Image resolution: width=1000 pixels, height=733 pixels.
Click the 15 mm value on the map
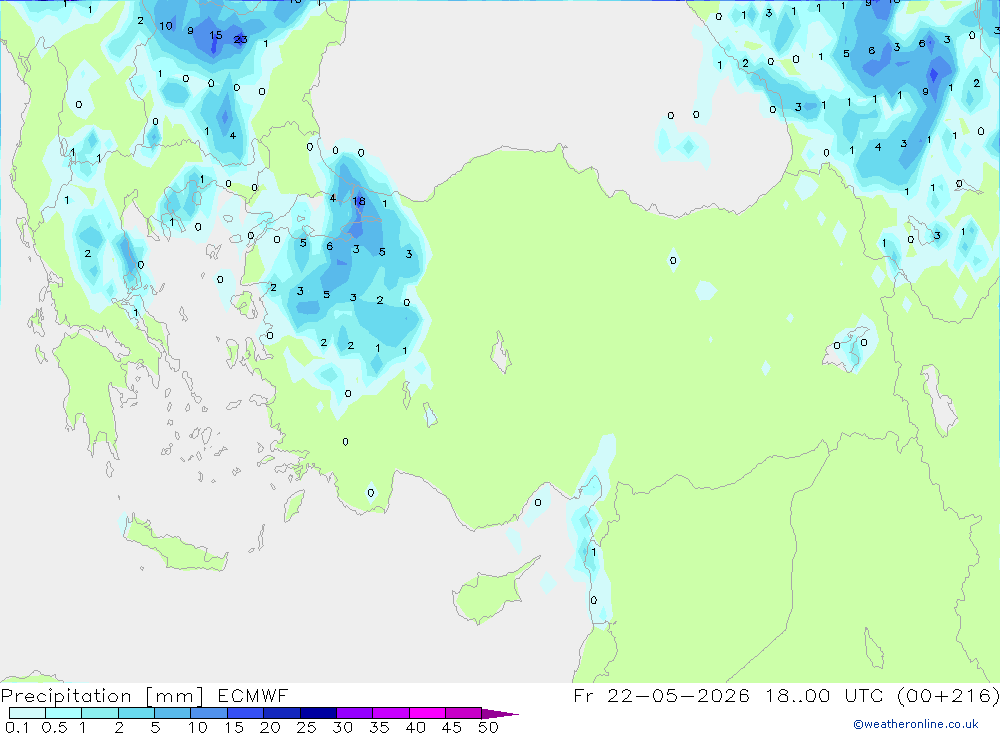click(216, 35)
